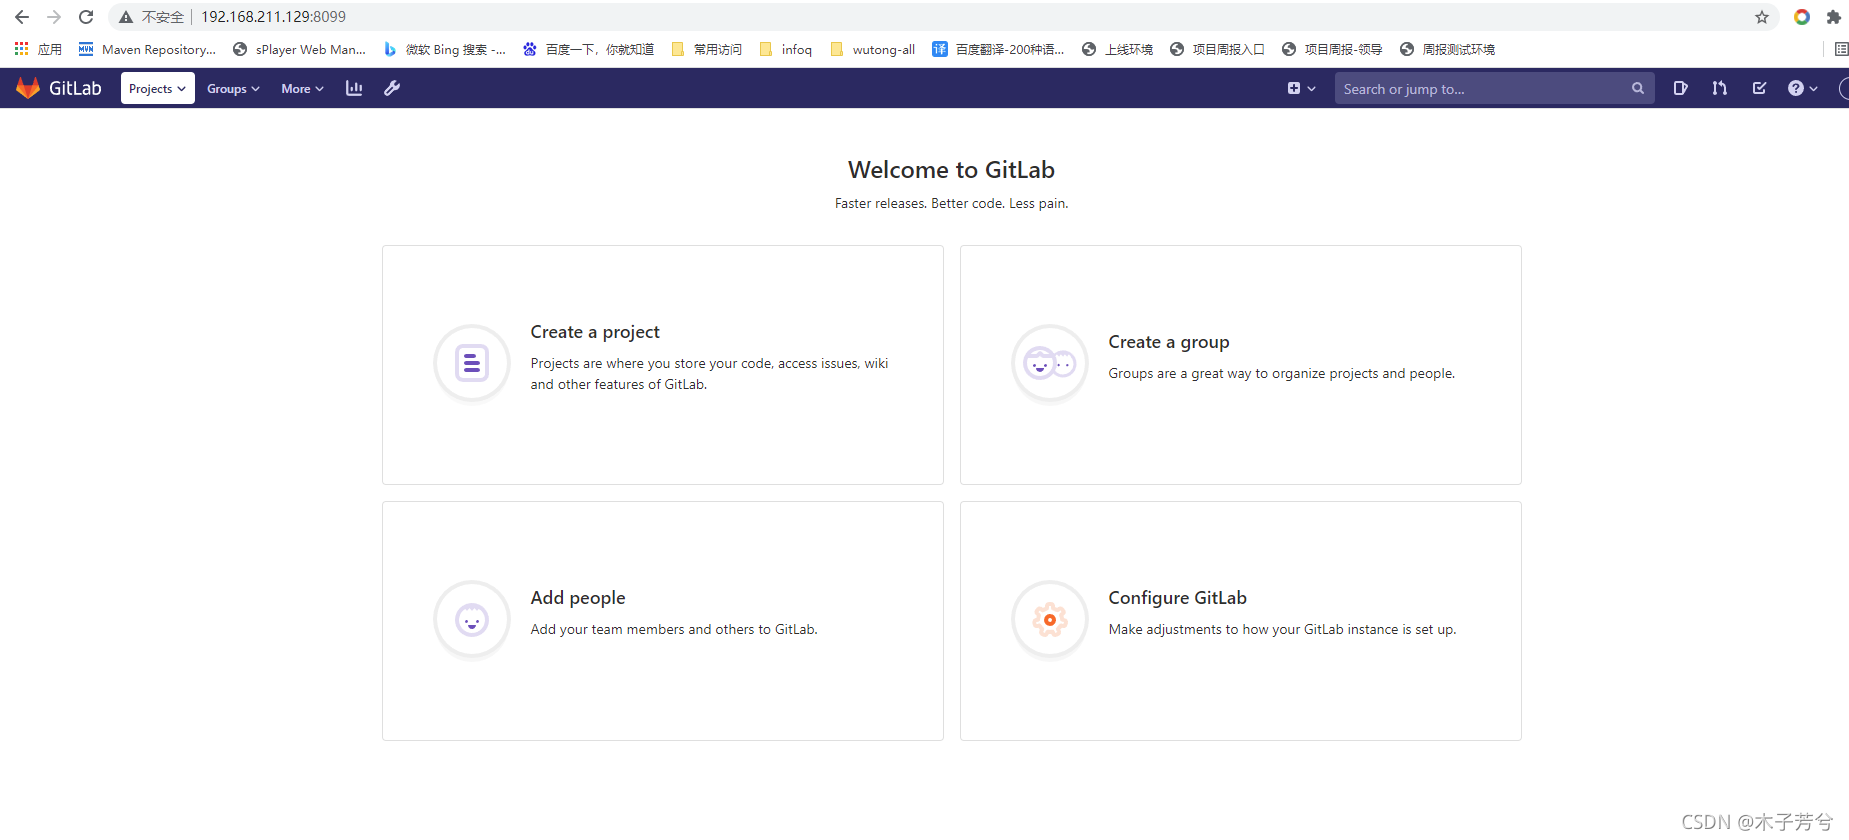Open 微软 Bing 搜索 bookmark
1849x840 pixels.
444,49
